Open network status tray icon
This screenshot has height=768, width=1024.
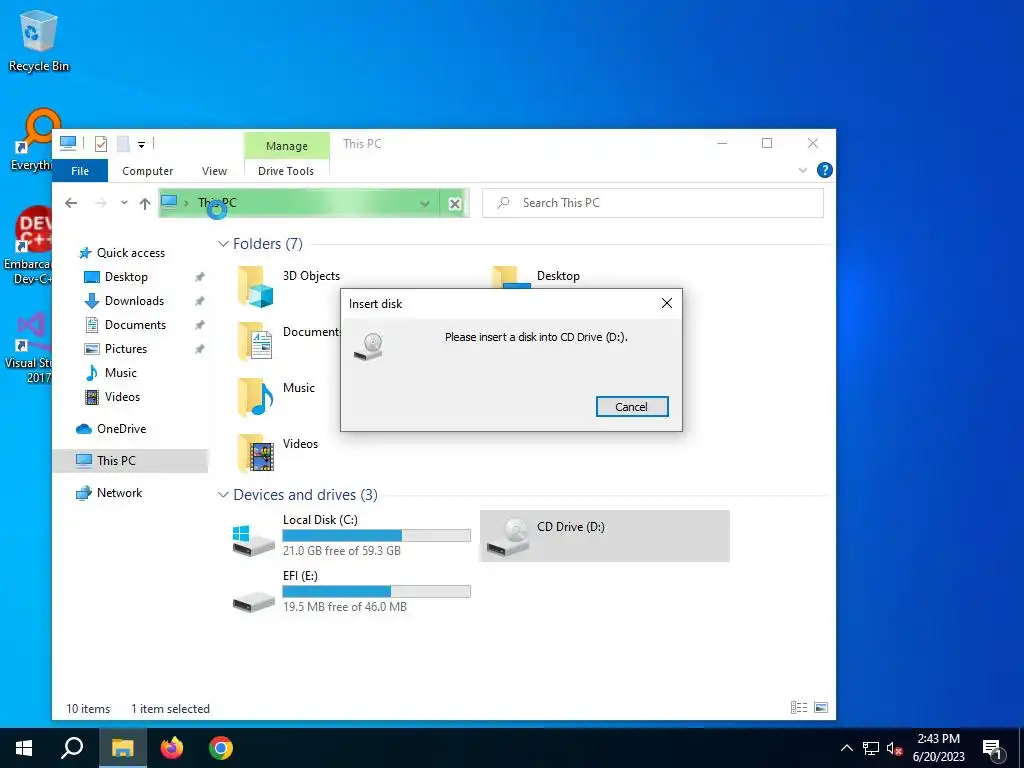tap(871, 748)
